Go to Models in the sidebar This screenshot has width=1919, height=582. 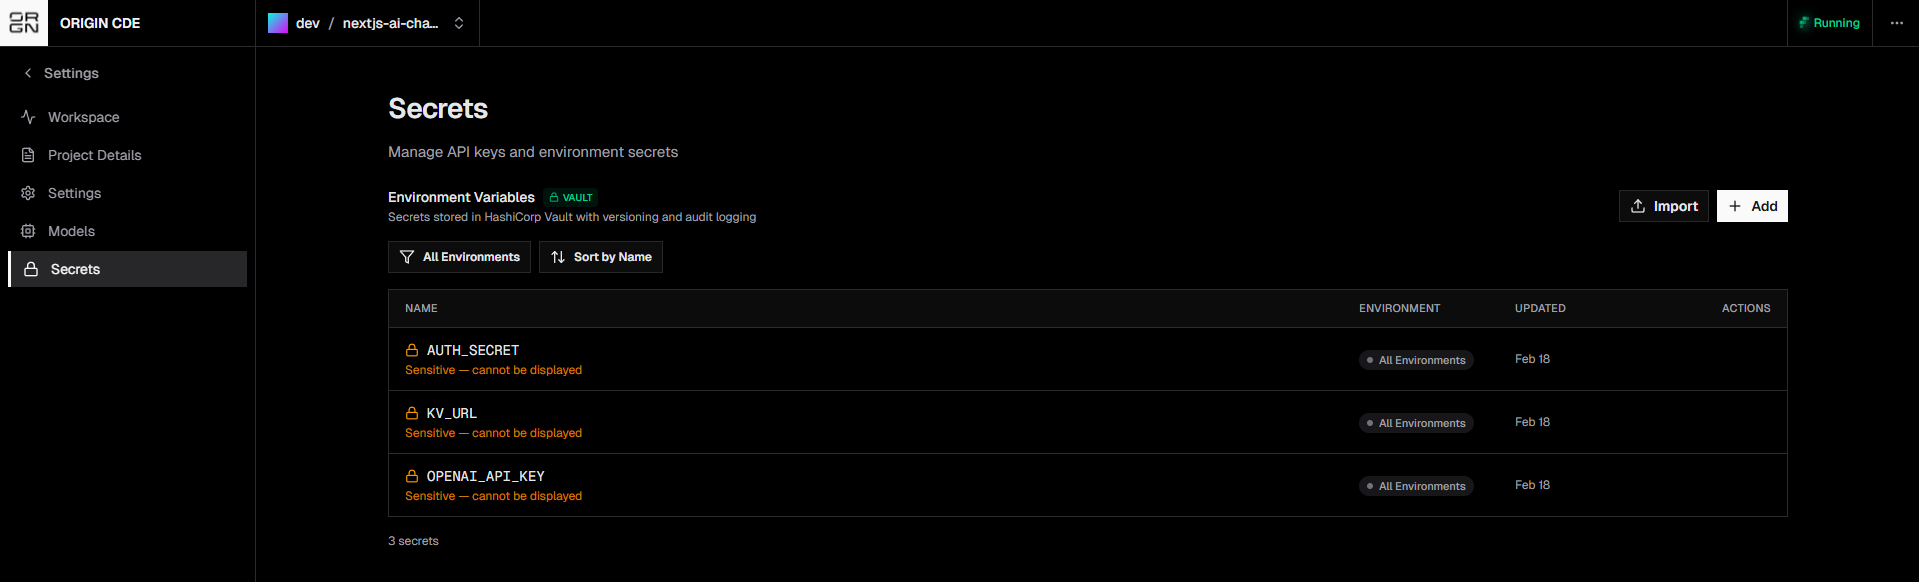tap(72, 231)
